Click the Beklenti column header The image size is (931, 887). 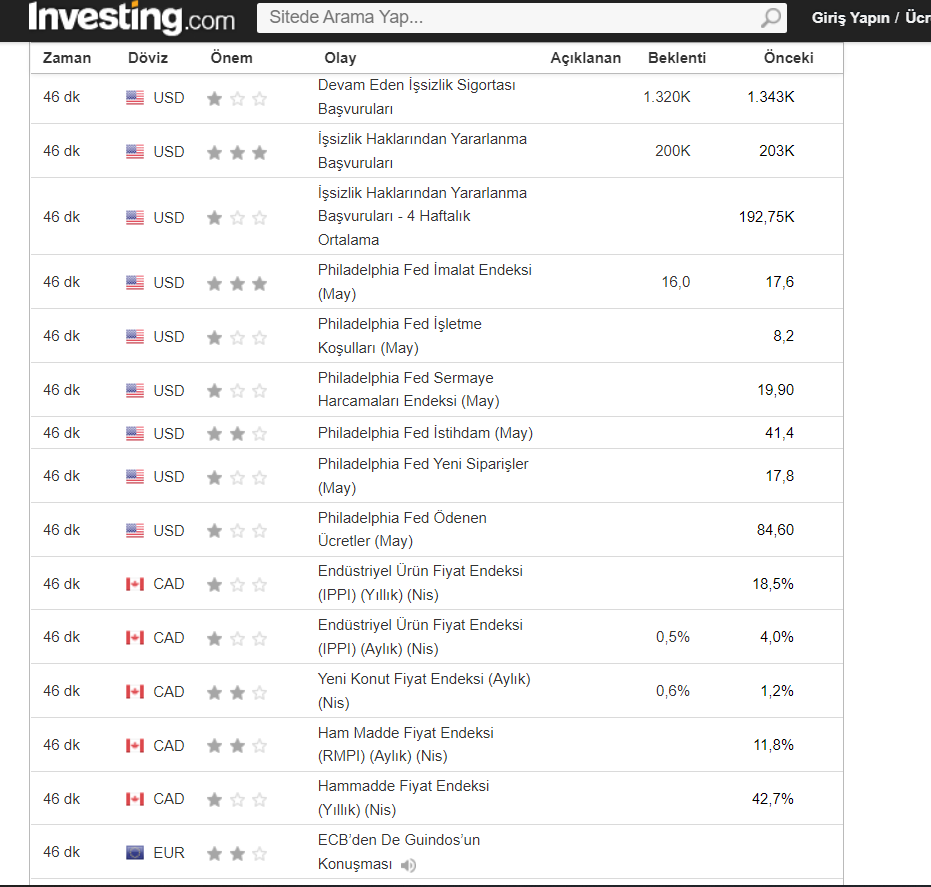tap(676, 58)
